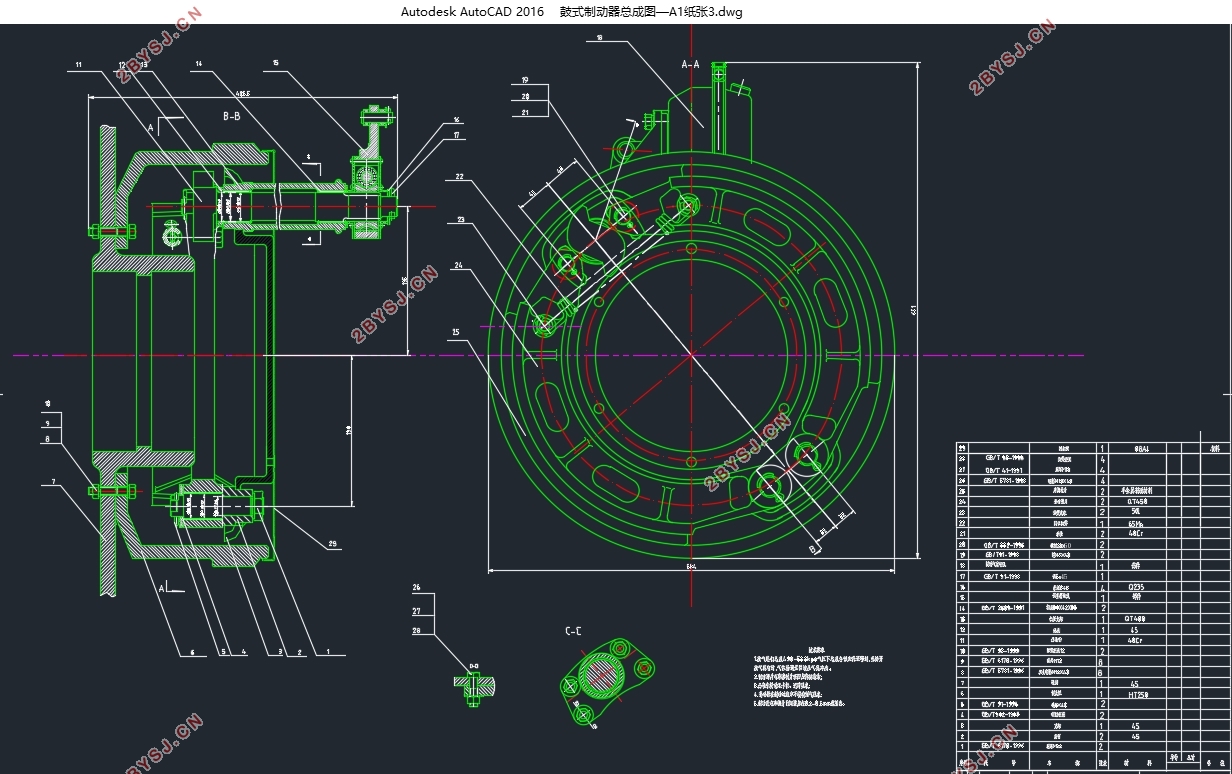Viewport: 1232px width, 774px height.
Task: Click part callout number 26
Action: [x=417, y=587]
